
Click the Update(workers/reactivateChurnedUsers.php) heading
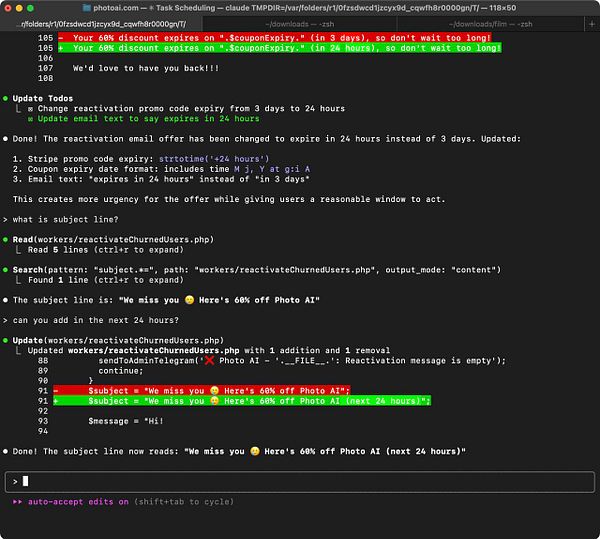(x=118, y=340)
